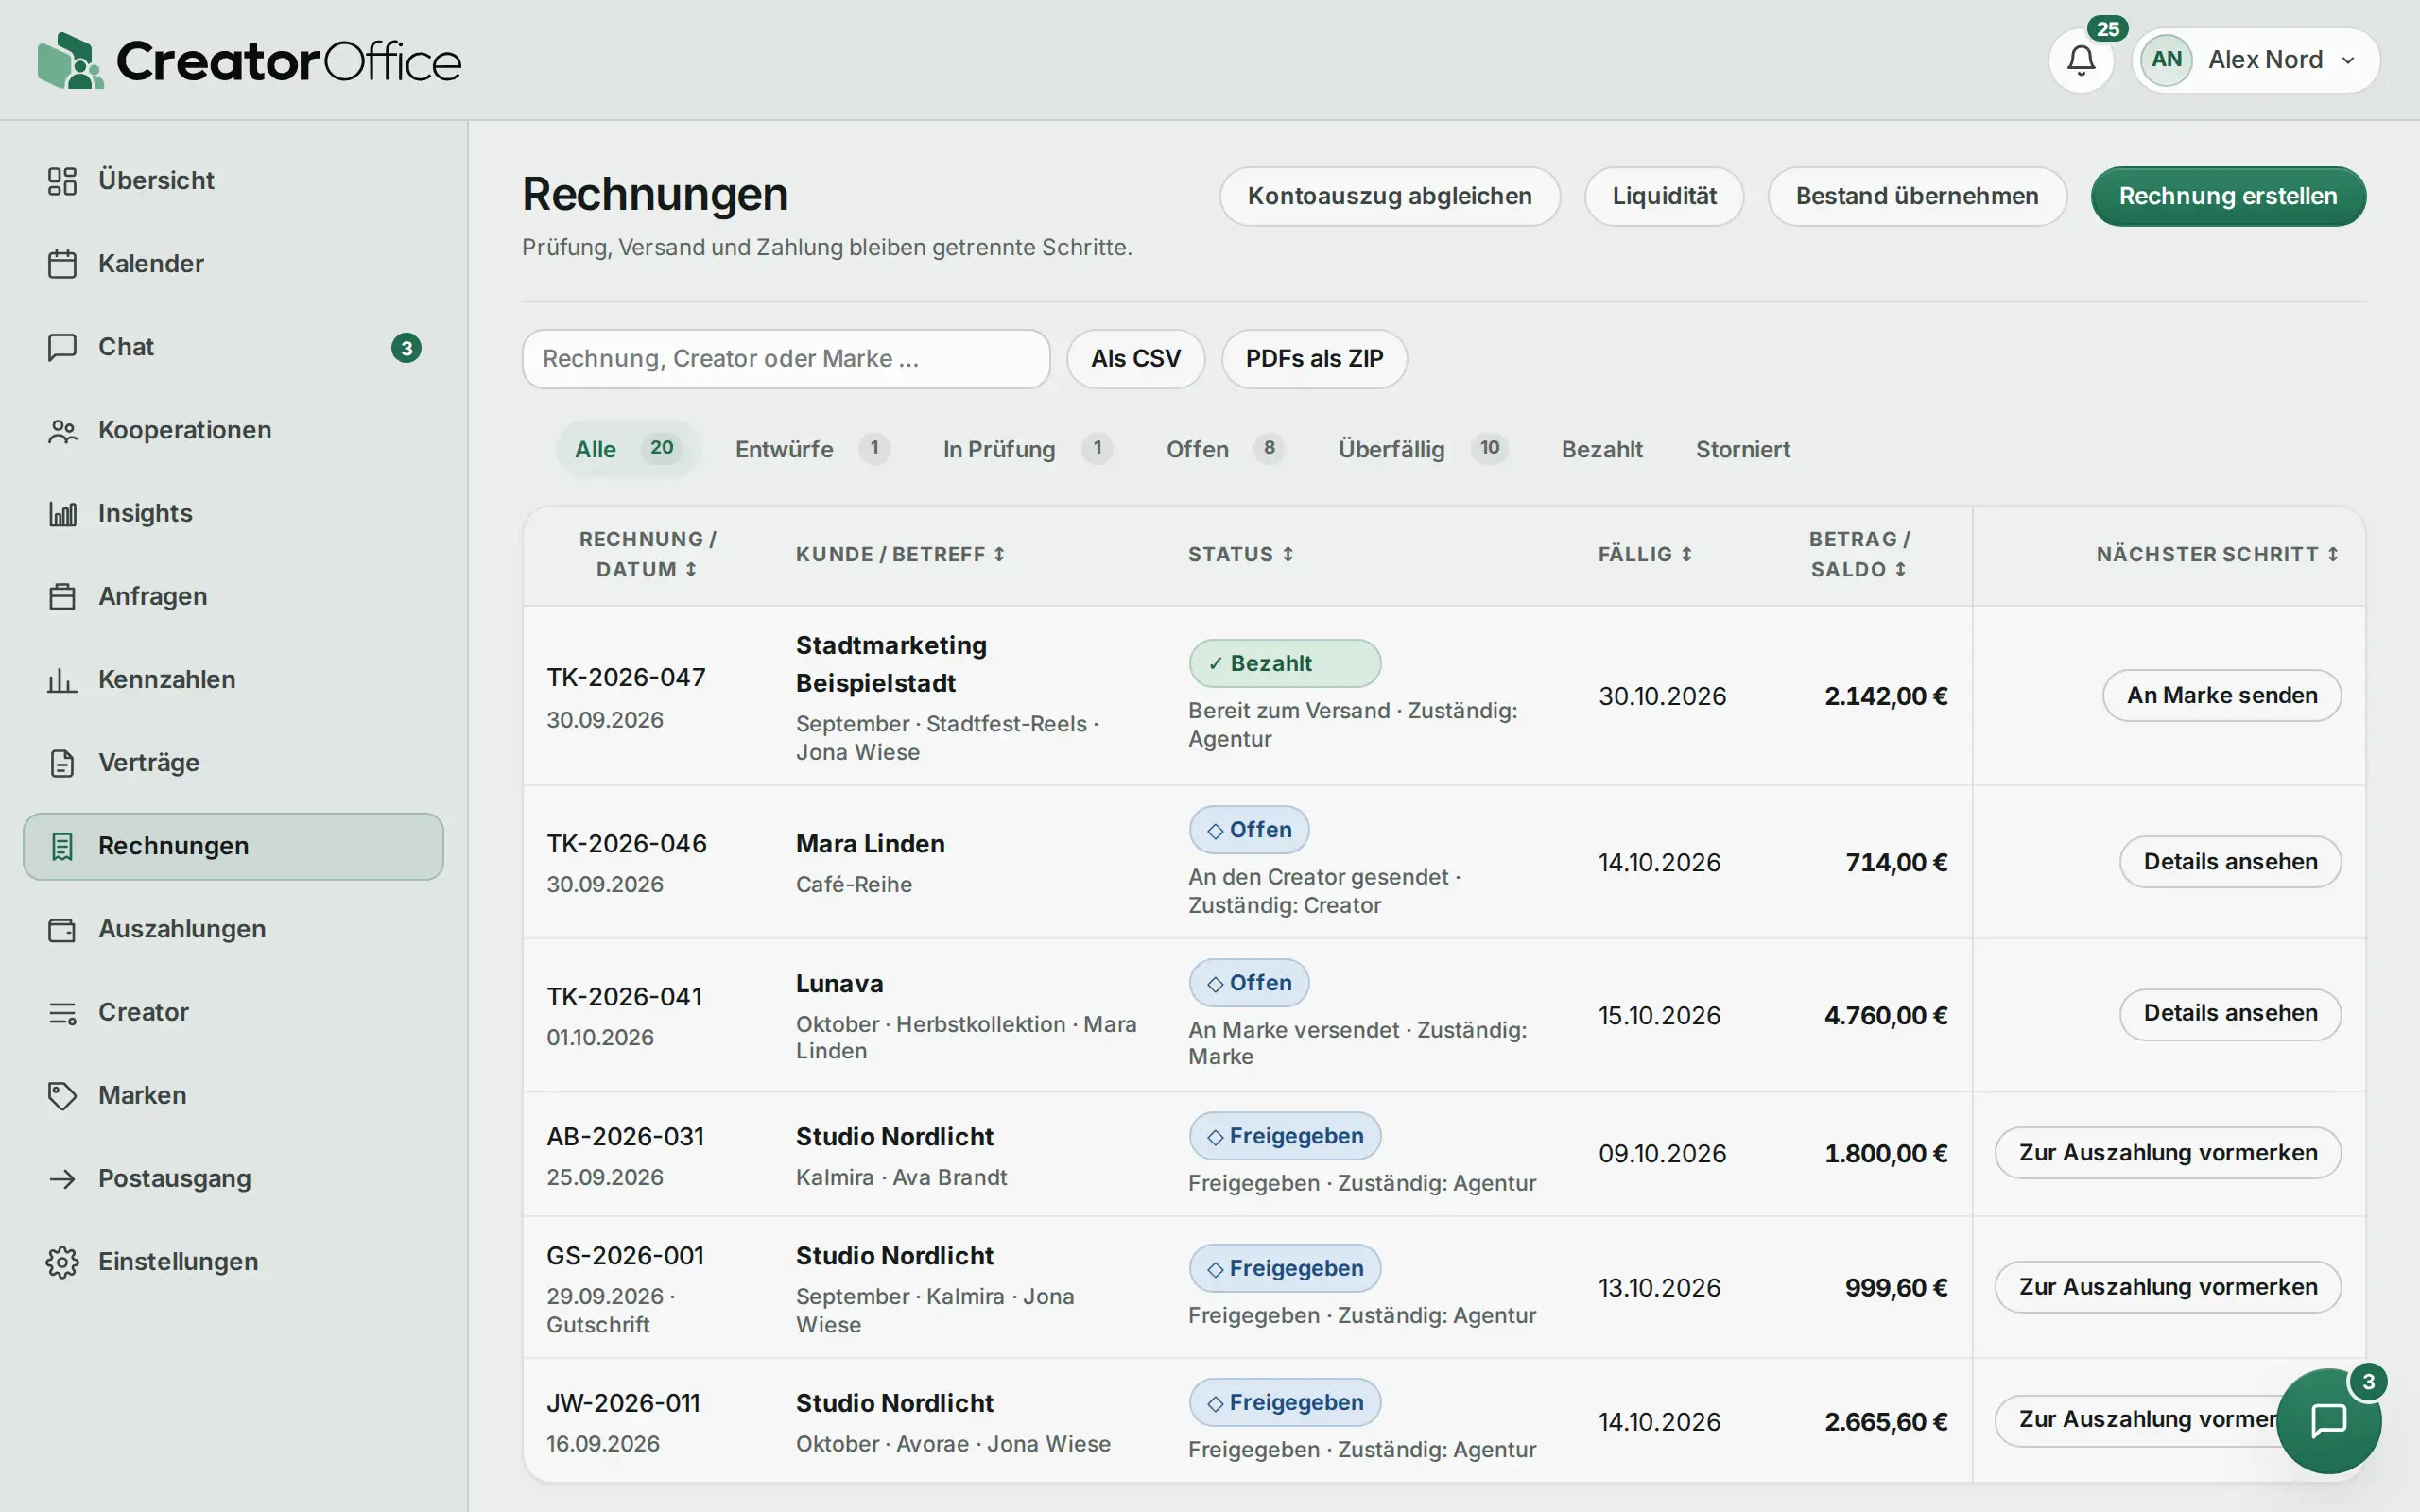Click Kontoauszug abgleichen button
The height and width of the screenshot is (1512, 2420).
point(1389,196)
